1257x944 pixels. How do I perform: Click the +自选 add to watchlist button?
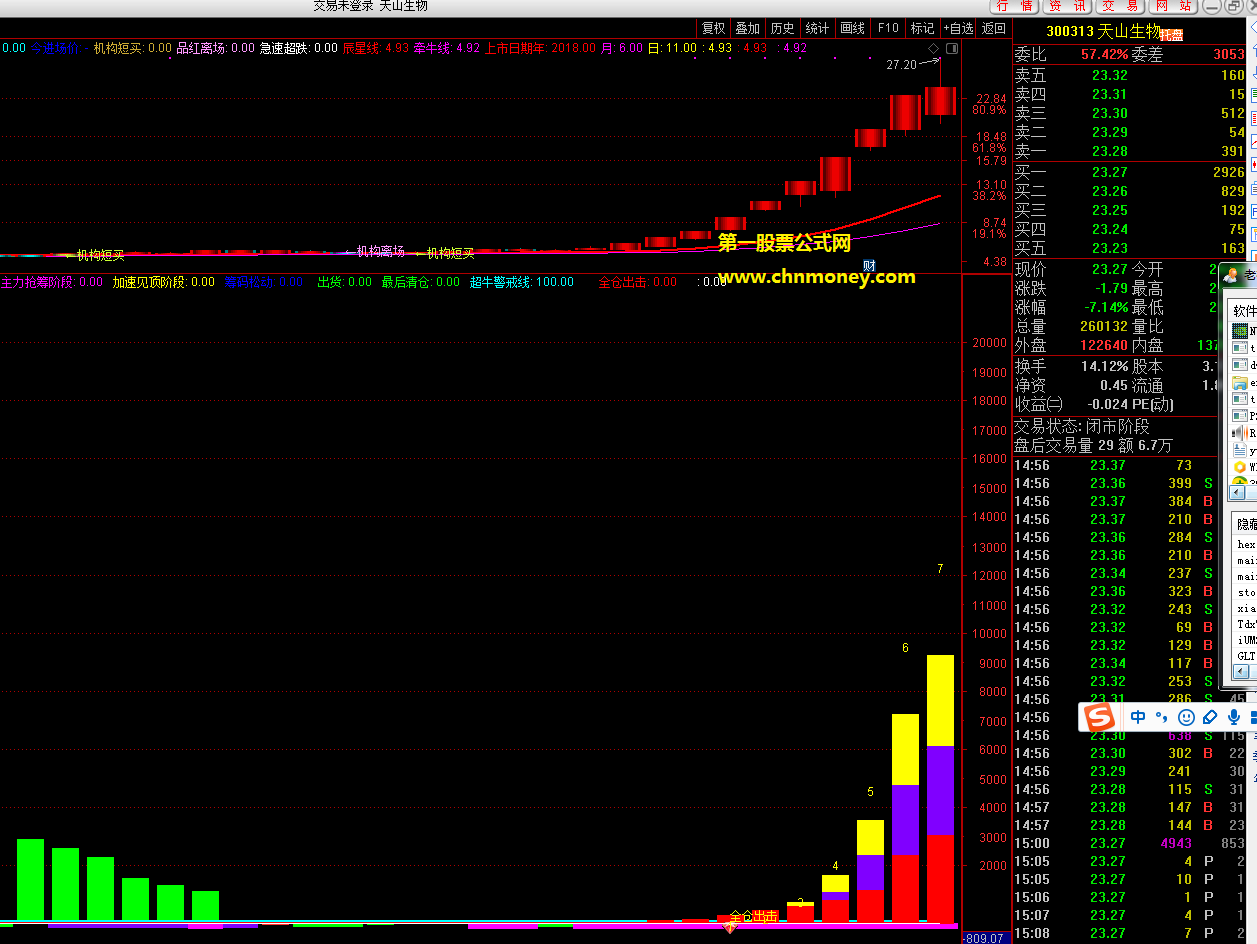(x=957, y=28)
